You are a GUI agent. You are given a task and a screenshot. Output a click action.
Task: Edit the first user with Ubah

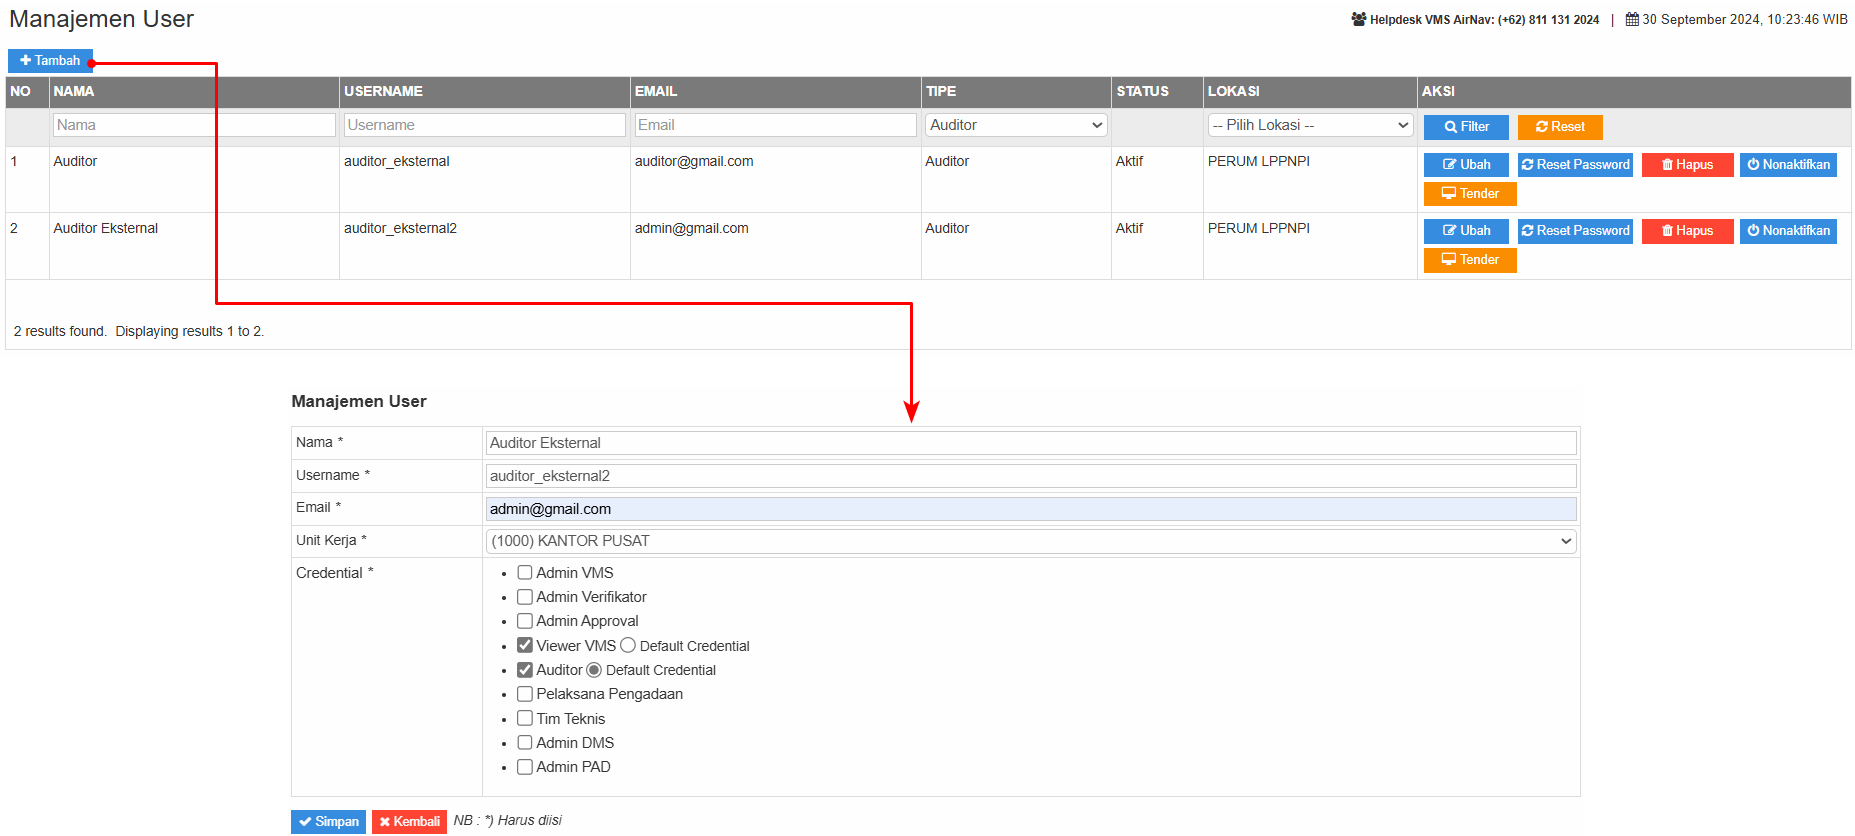pos(1465,165)
